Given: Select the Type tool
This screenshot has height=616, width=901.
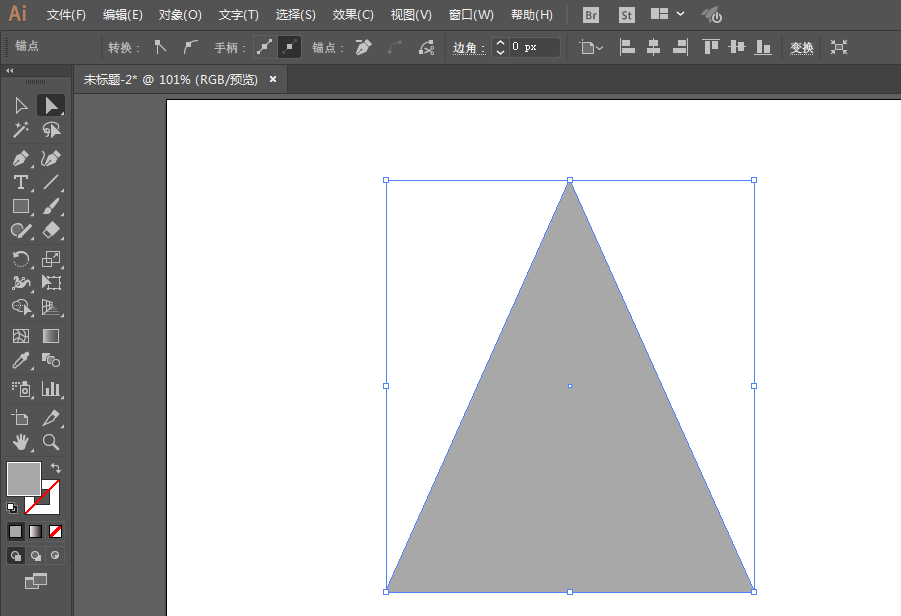Looking at the screenshot, I should pyautogui.click(x=20, y=182).
